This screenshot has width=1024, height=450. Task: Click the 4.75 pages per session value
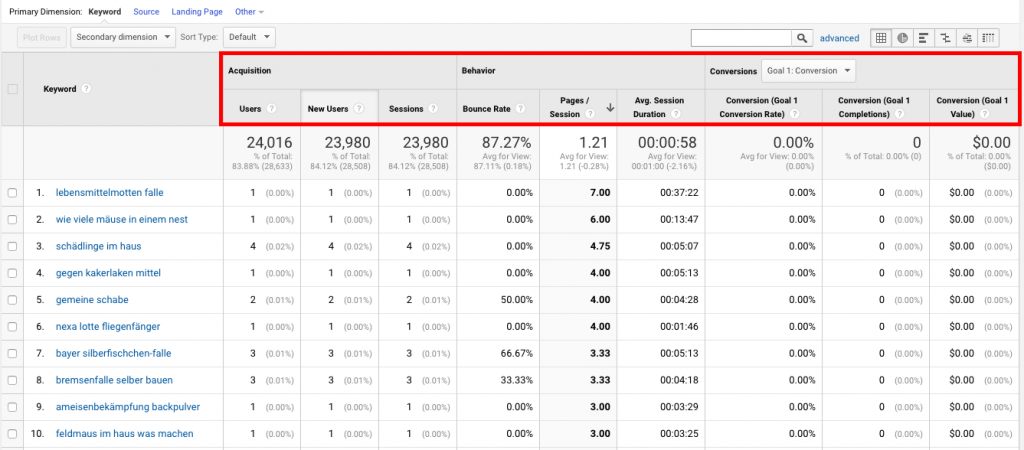[600, 246]
